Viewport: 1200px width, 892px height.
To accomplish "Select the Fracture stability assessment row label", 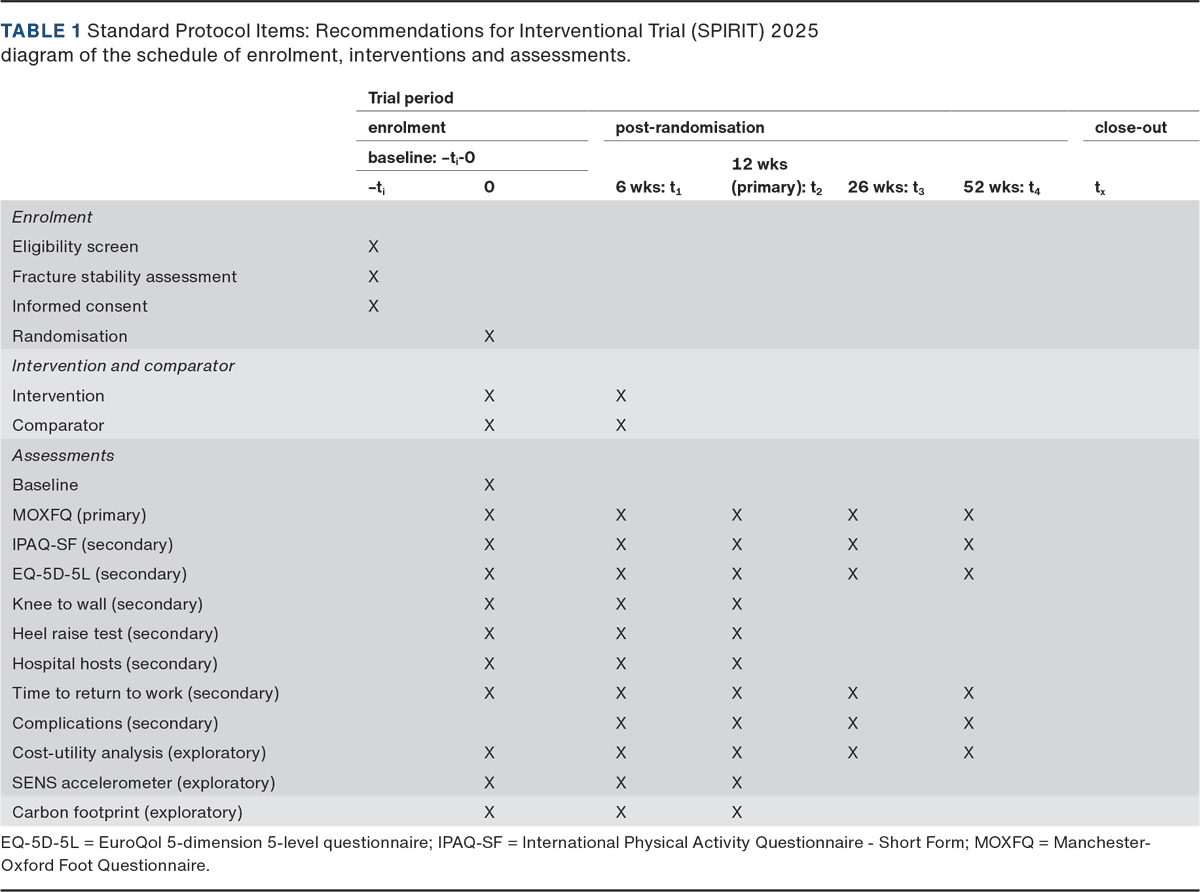I will 124,277.
